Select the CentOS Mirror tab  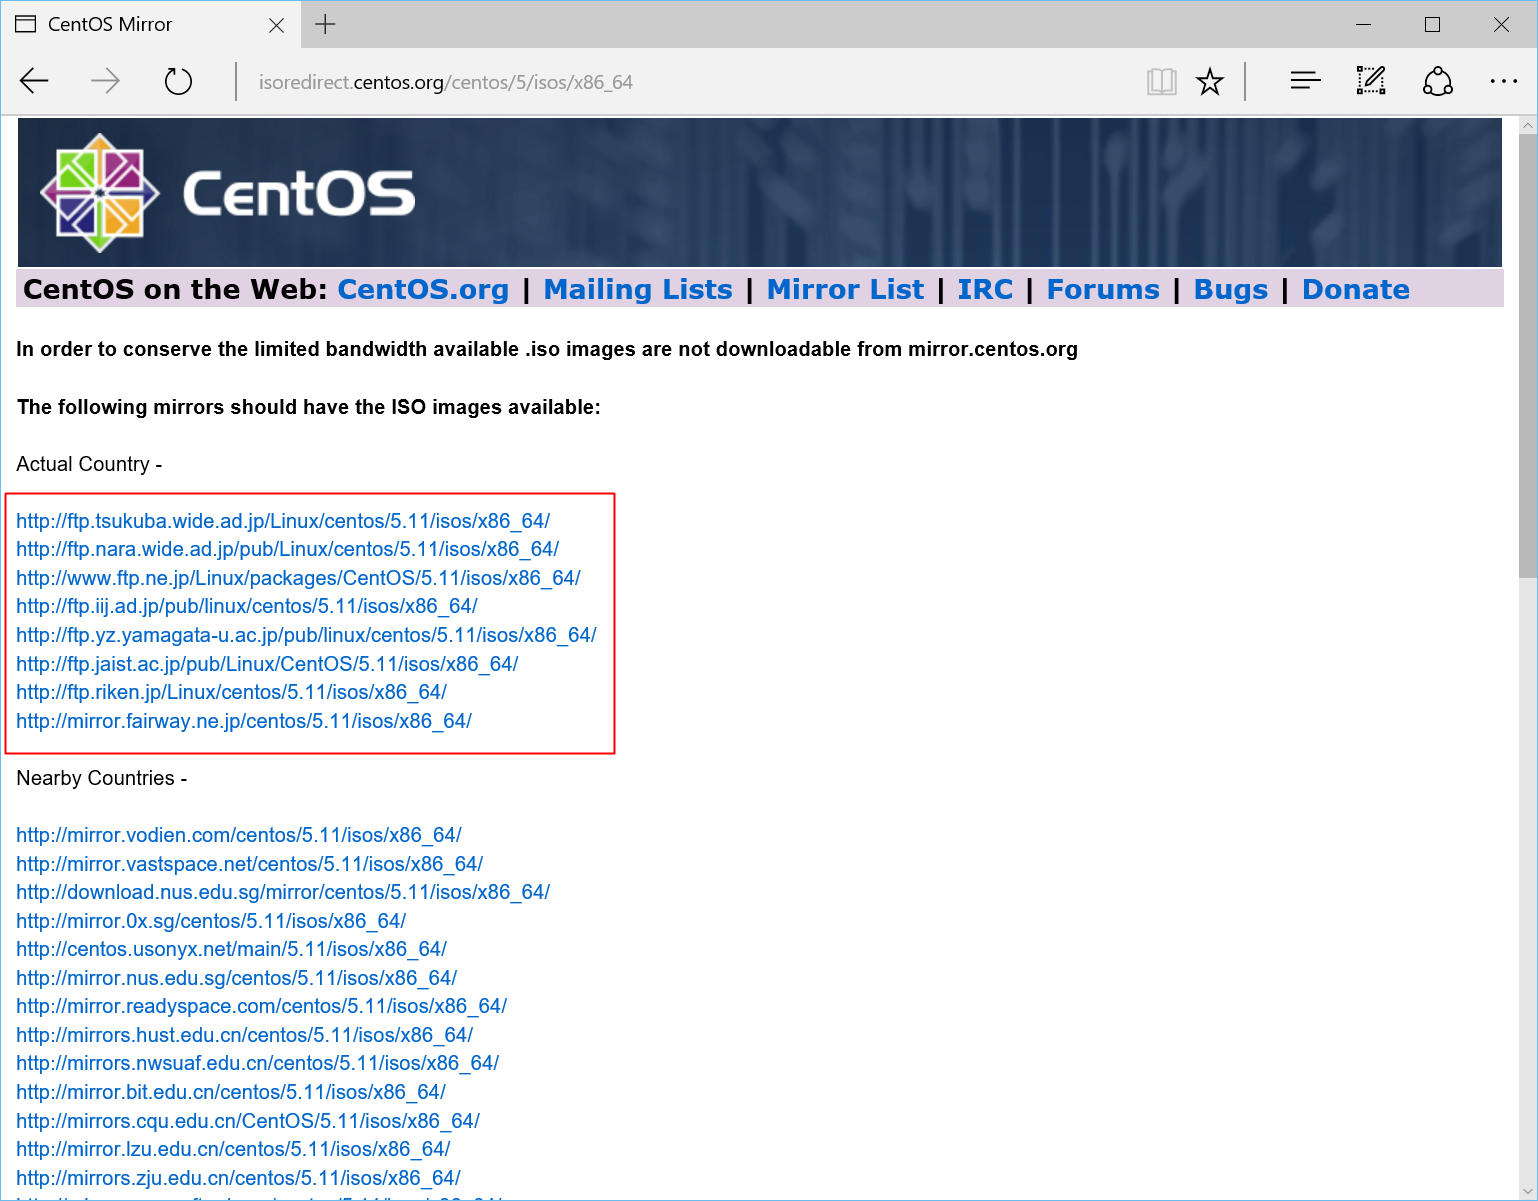(x=150, y=24)
